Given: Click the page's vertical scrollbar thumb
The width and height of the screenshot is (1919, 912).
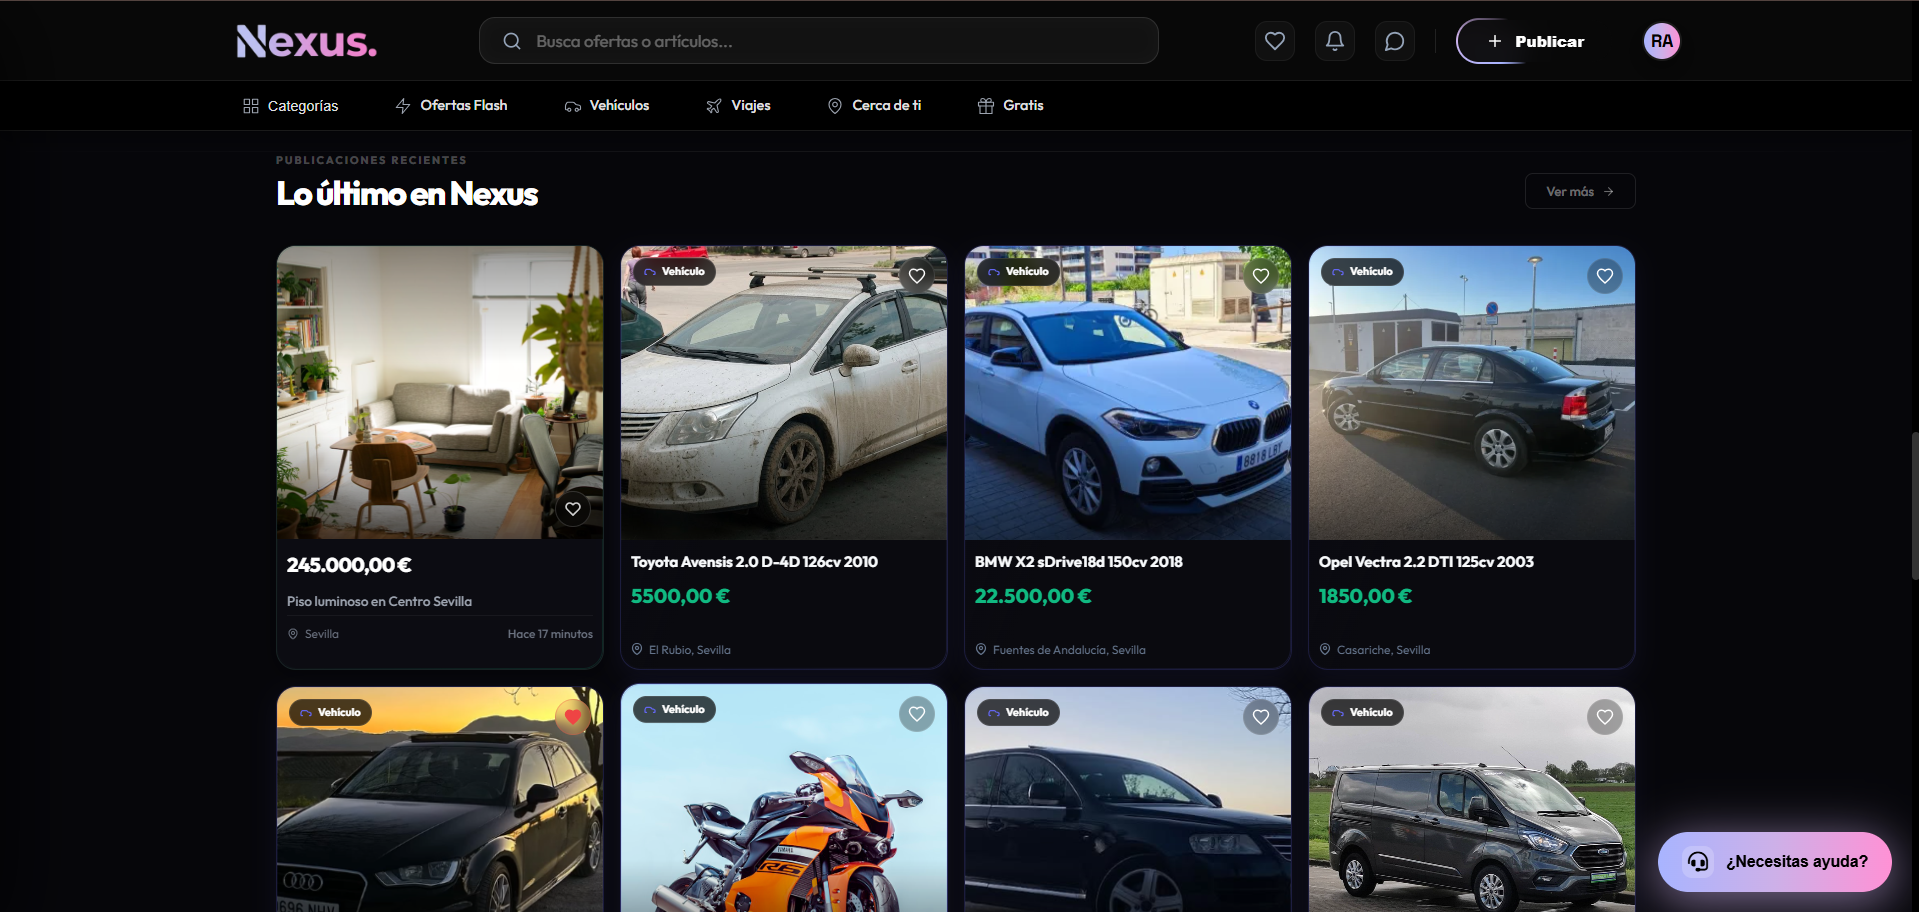Looking at the screenshot, I should pos(1914,505).
